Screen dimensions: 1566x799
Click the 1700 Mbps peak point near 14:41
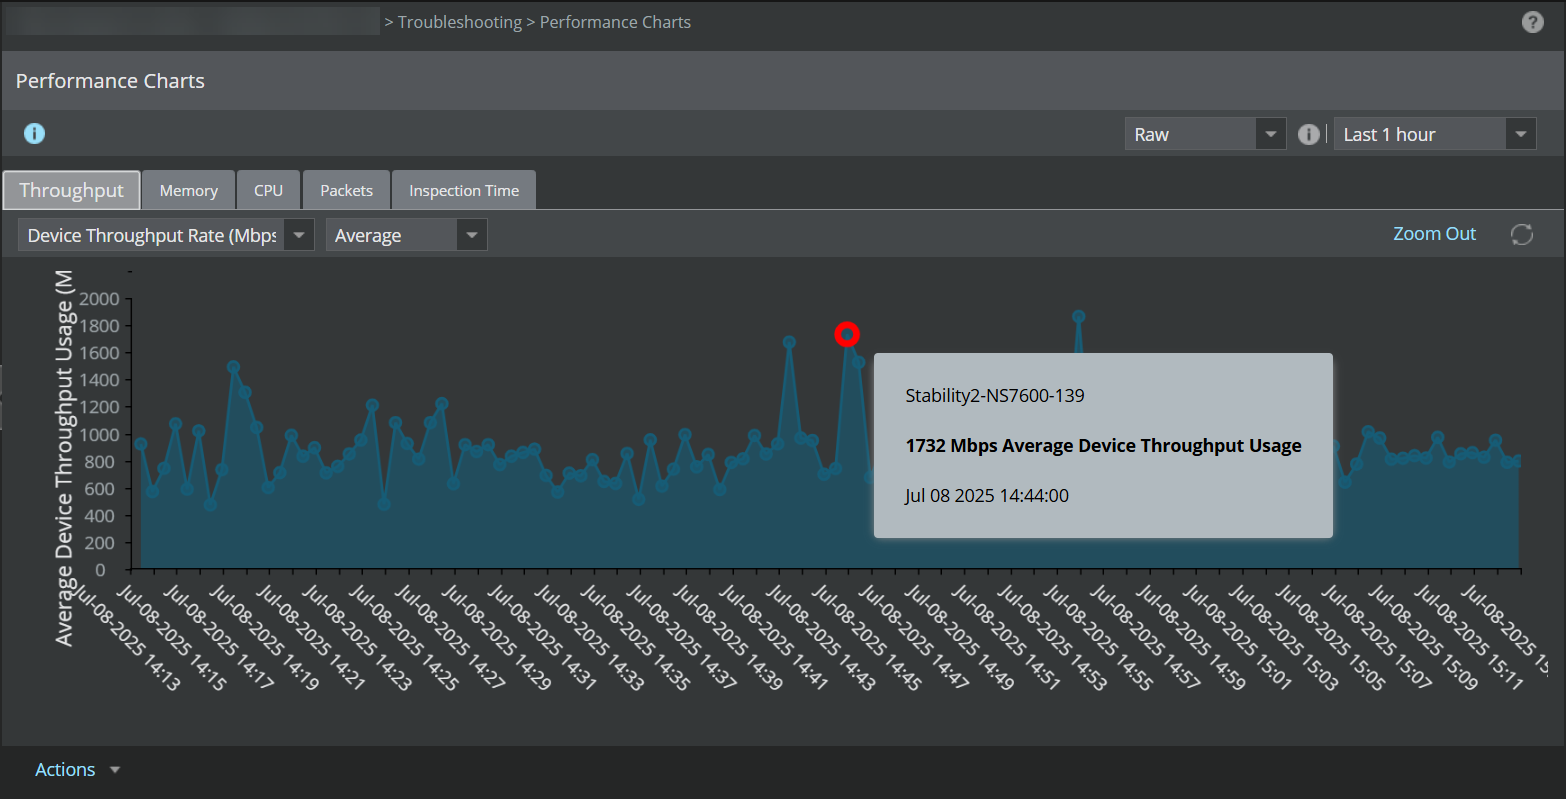(x=789, y=342)
